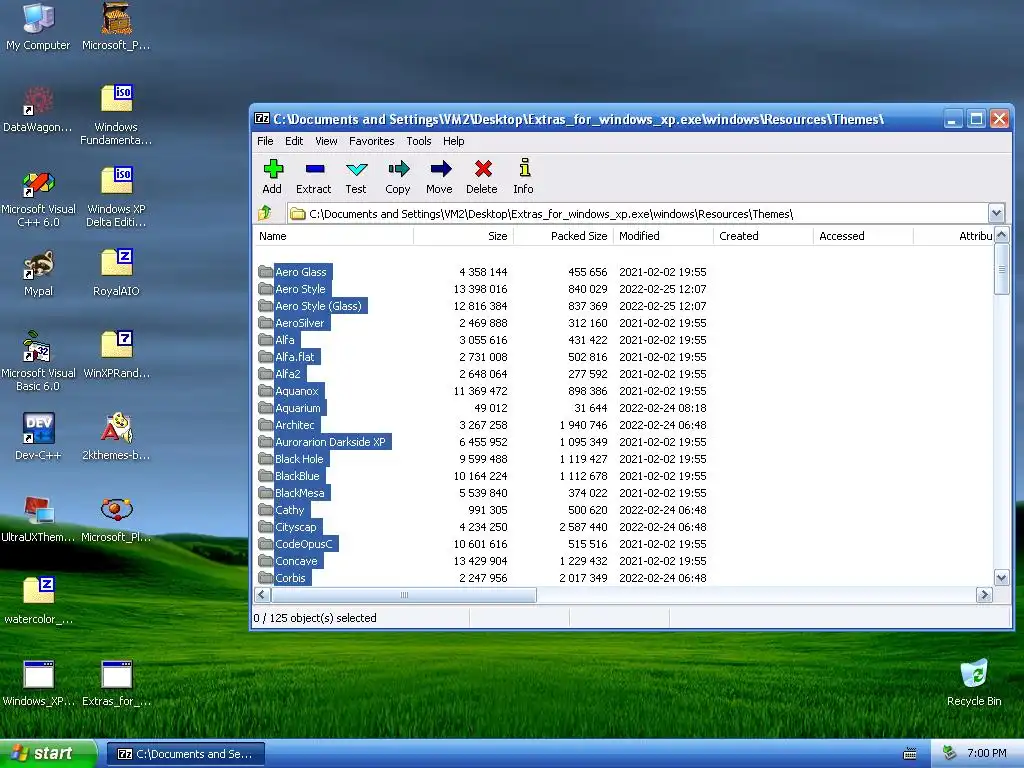
Task: Go up one folder level icon
Action: (x=264, y=213)
